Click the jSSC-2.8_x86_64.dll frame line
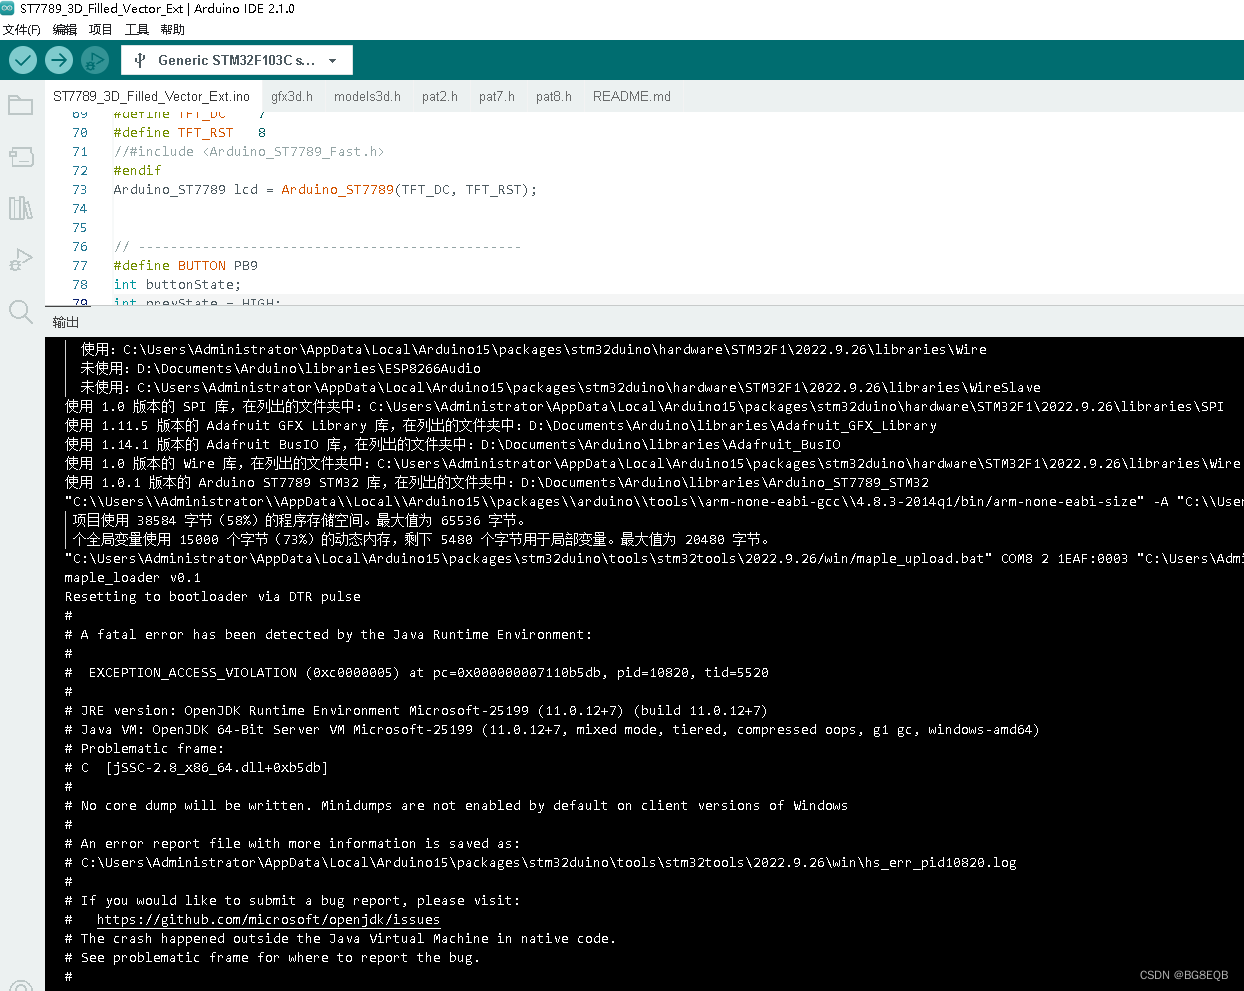 [x=197, y=768]
